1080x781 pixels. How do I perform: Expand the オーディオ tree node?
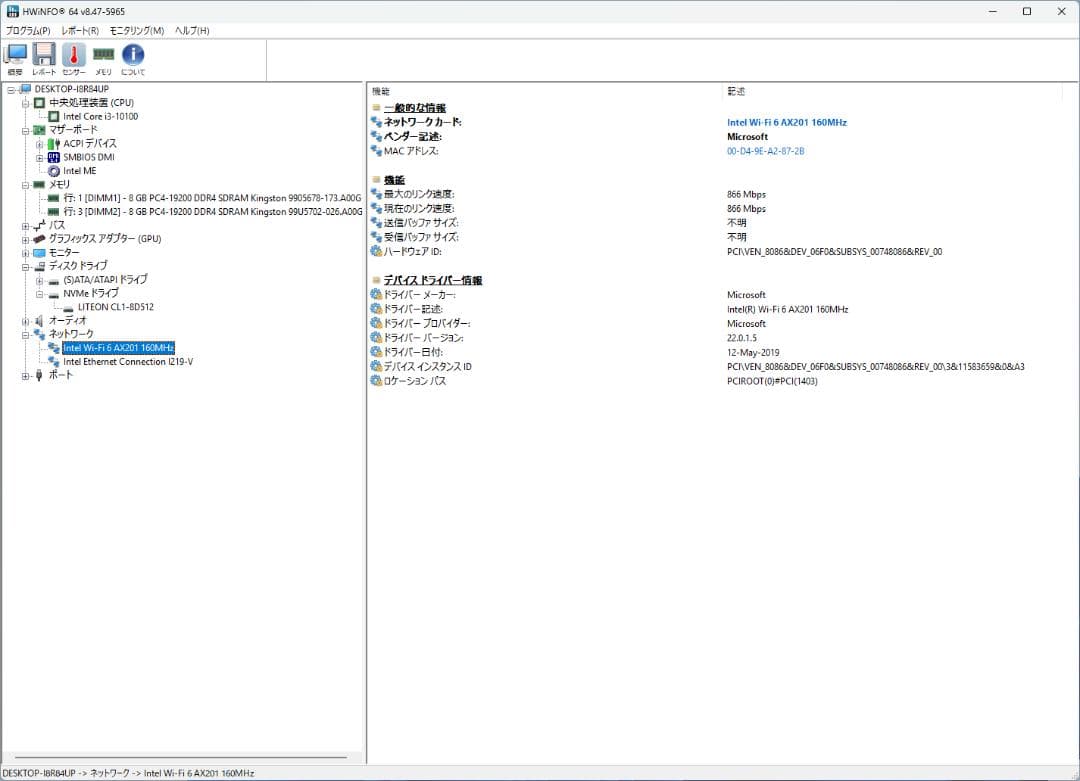pyautogui.click(x=25, y=321)
